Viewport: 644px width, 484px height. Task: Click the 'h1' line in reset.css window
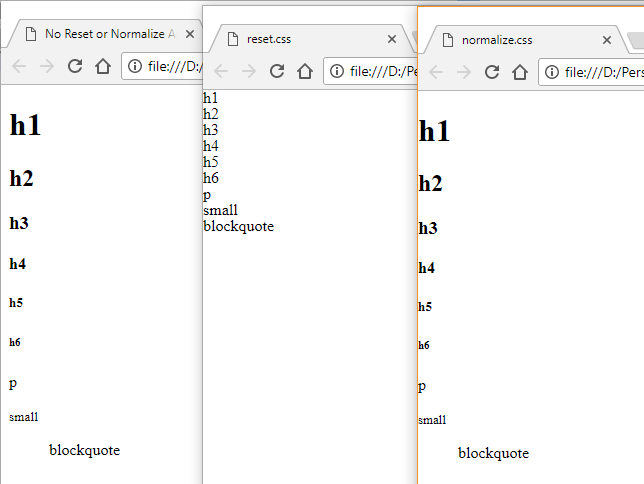(211, 98)
